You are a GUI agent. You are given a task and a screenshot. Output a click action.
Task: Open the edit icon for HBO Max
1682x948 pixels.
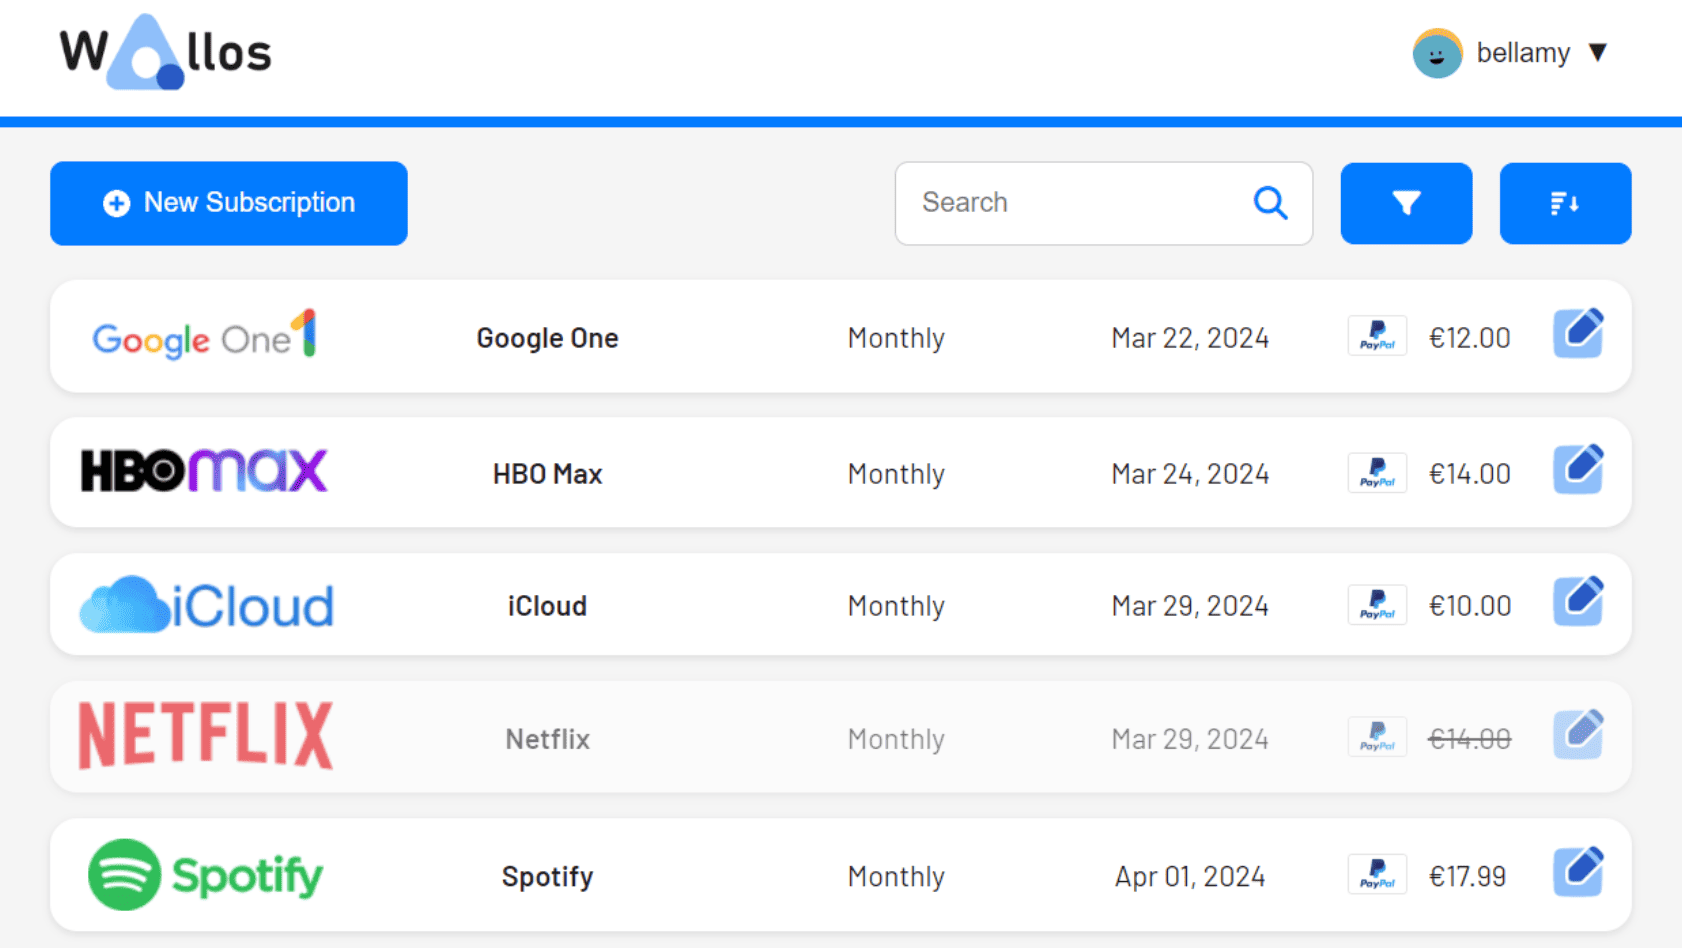click(1578, 470)
